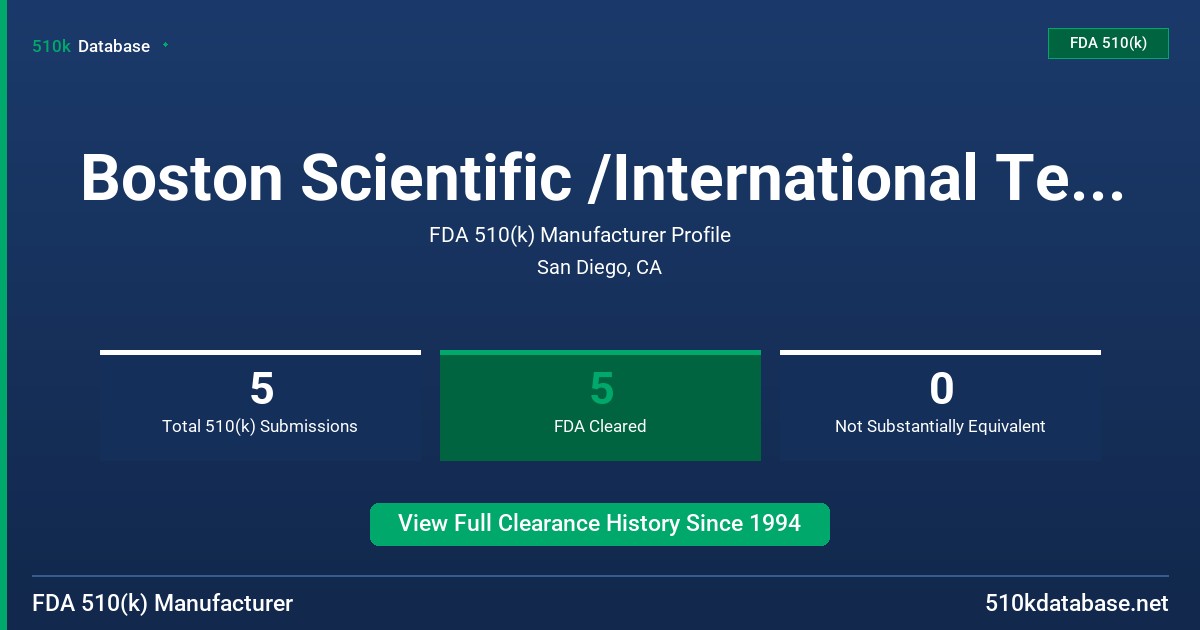The height and width of the screenshot is (630, 1200).
Task: Click the FDA 510(k) Manufacturer Profile subtitle
Action: pyautogui.click(x=580, y=235)
